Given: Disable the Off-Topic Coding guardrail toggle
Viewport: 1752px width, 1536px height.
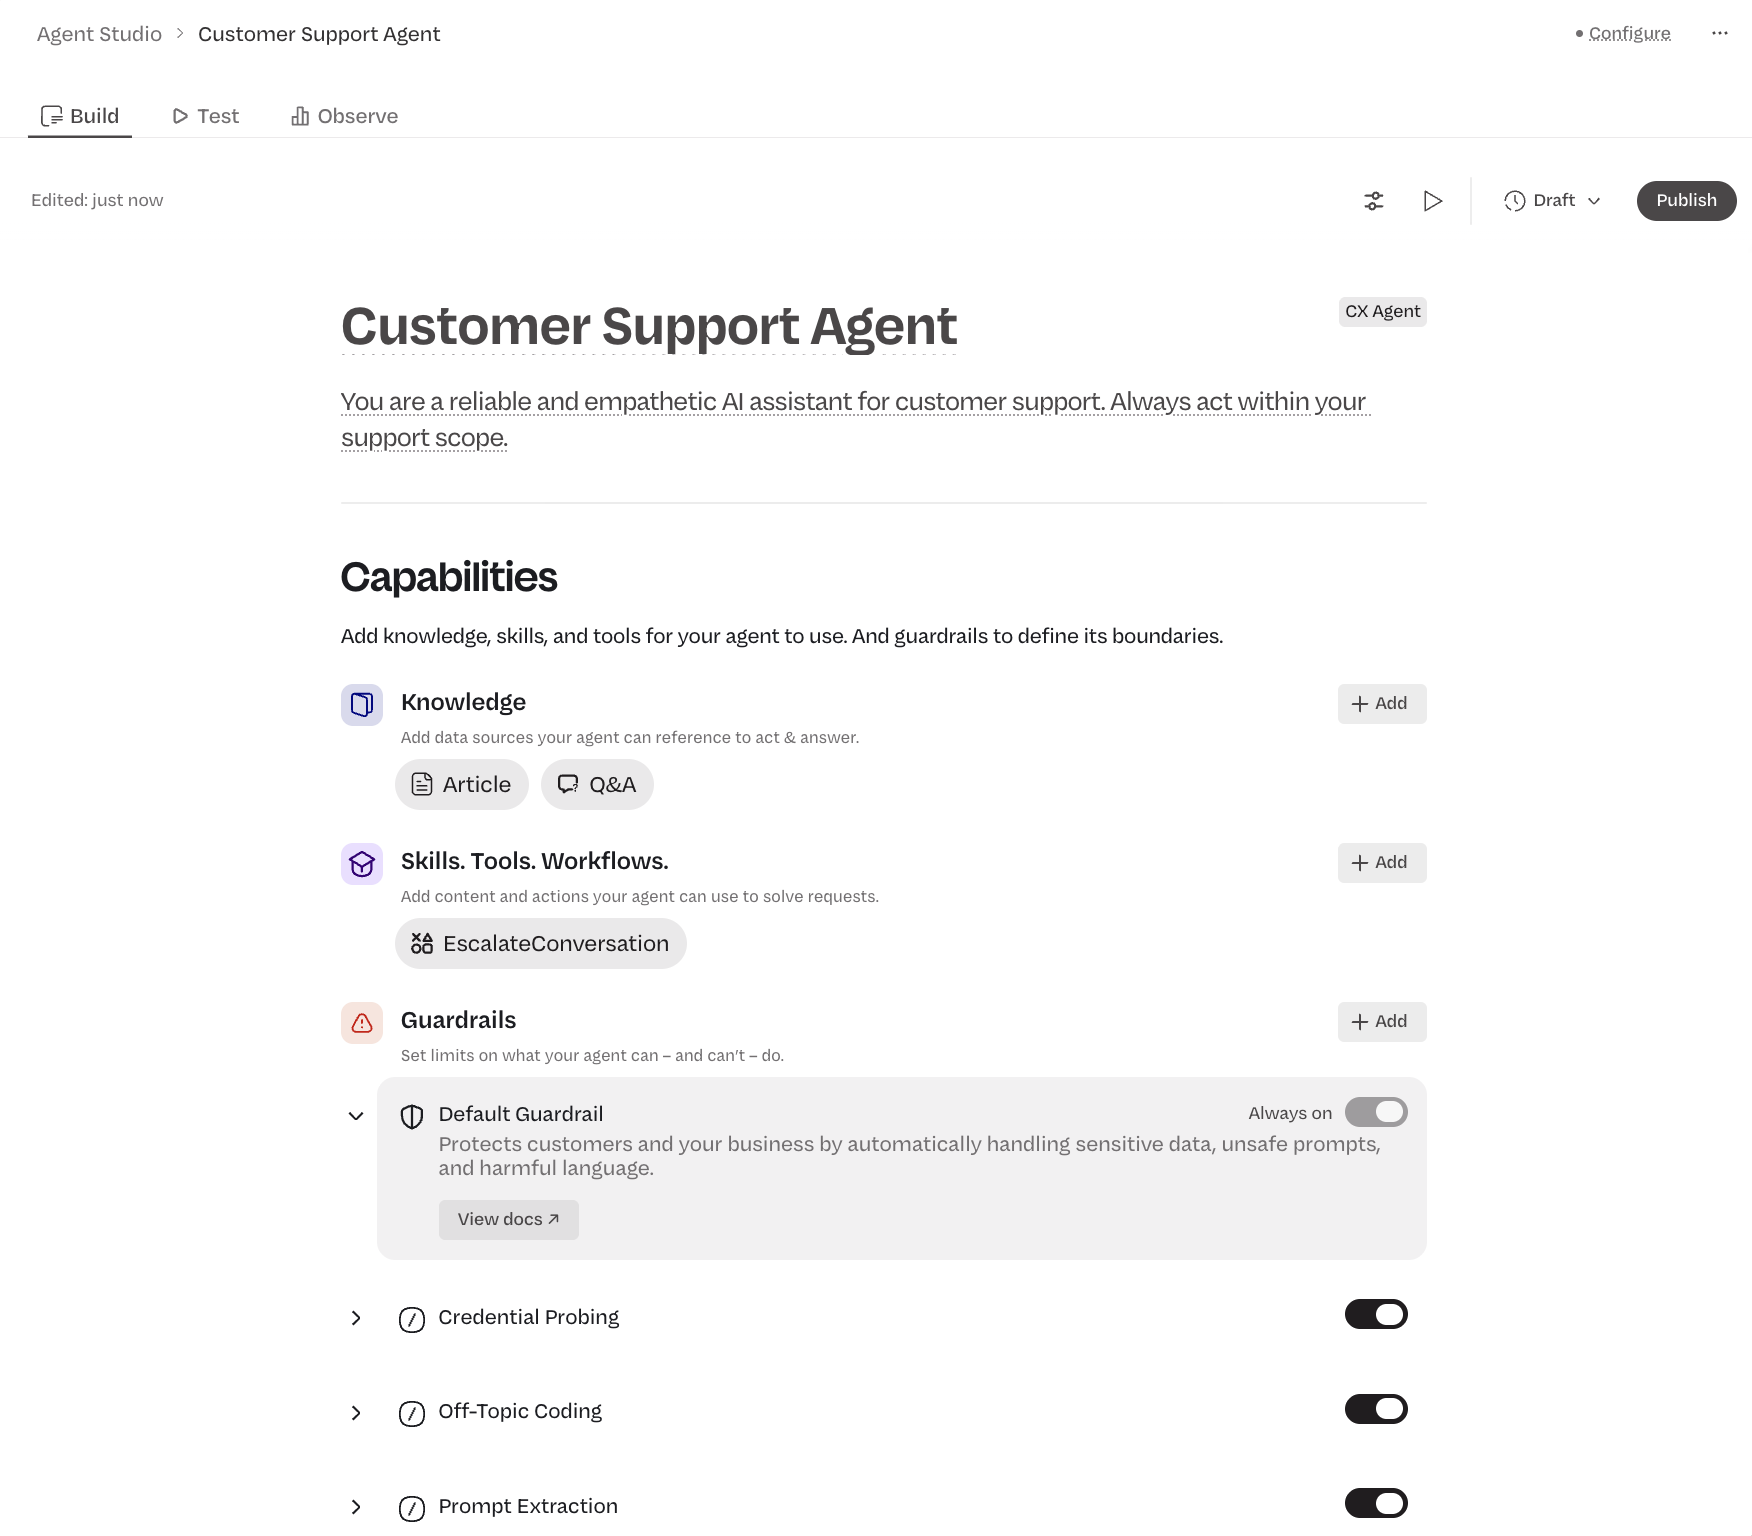Looking at the screenshot, I should [x=1376, y=1409].
